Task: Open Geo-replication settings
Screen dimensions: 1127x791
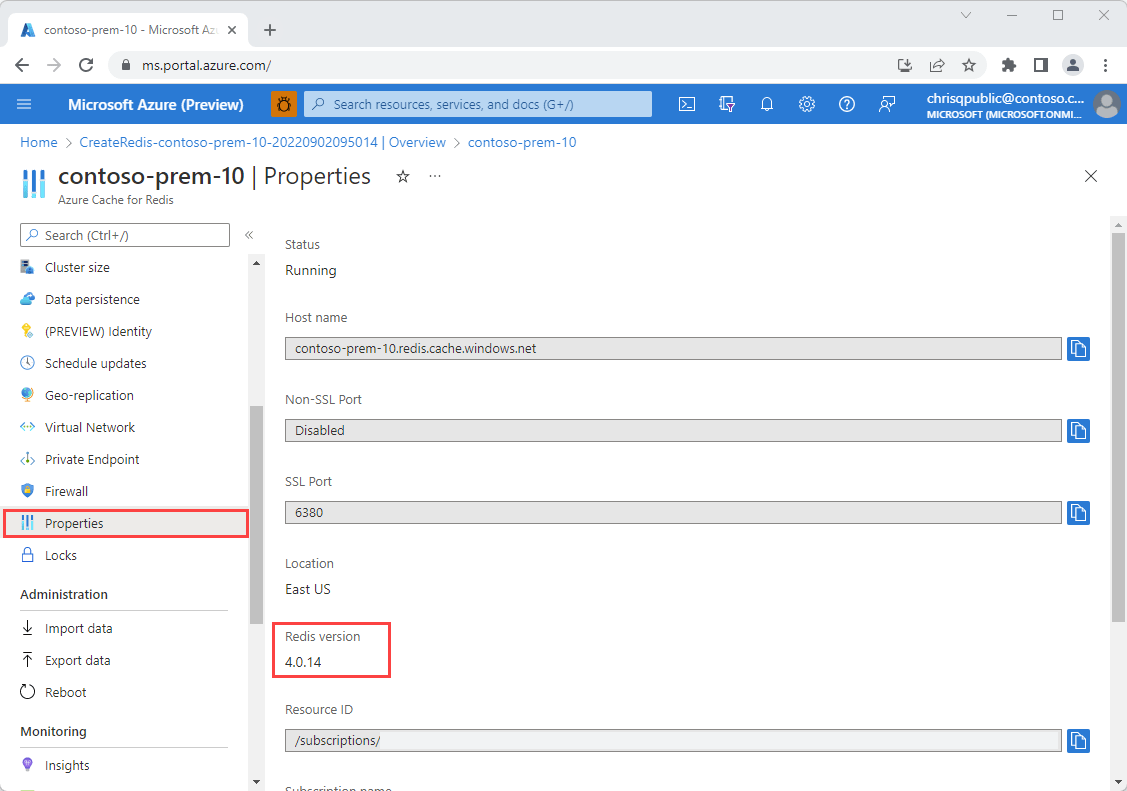Action: point(89,395)
